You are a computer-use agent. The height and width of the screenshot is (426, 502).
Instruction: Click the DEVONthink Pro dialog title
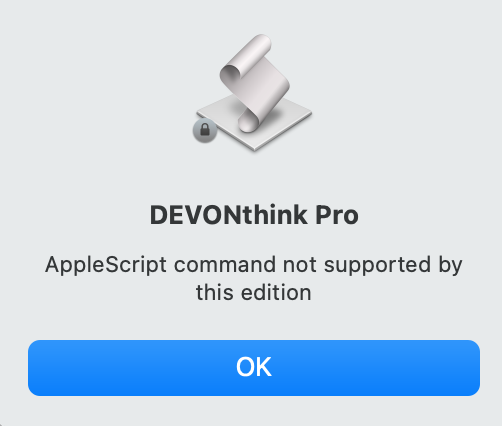[x=254, y=215]
